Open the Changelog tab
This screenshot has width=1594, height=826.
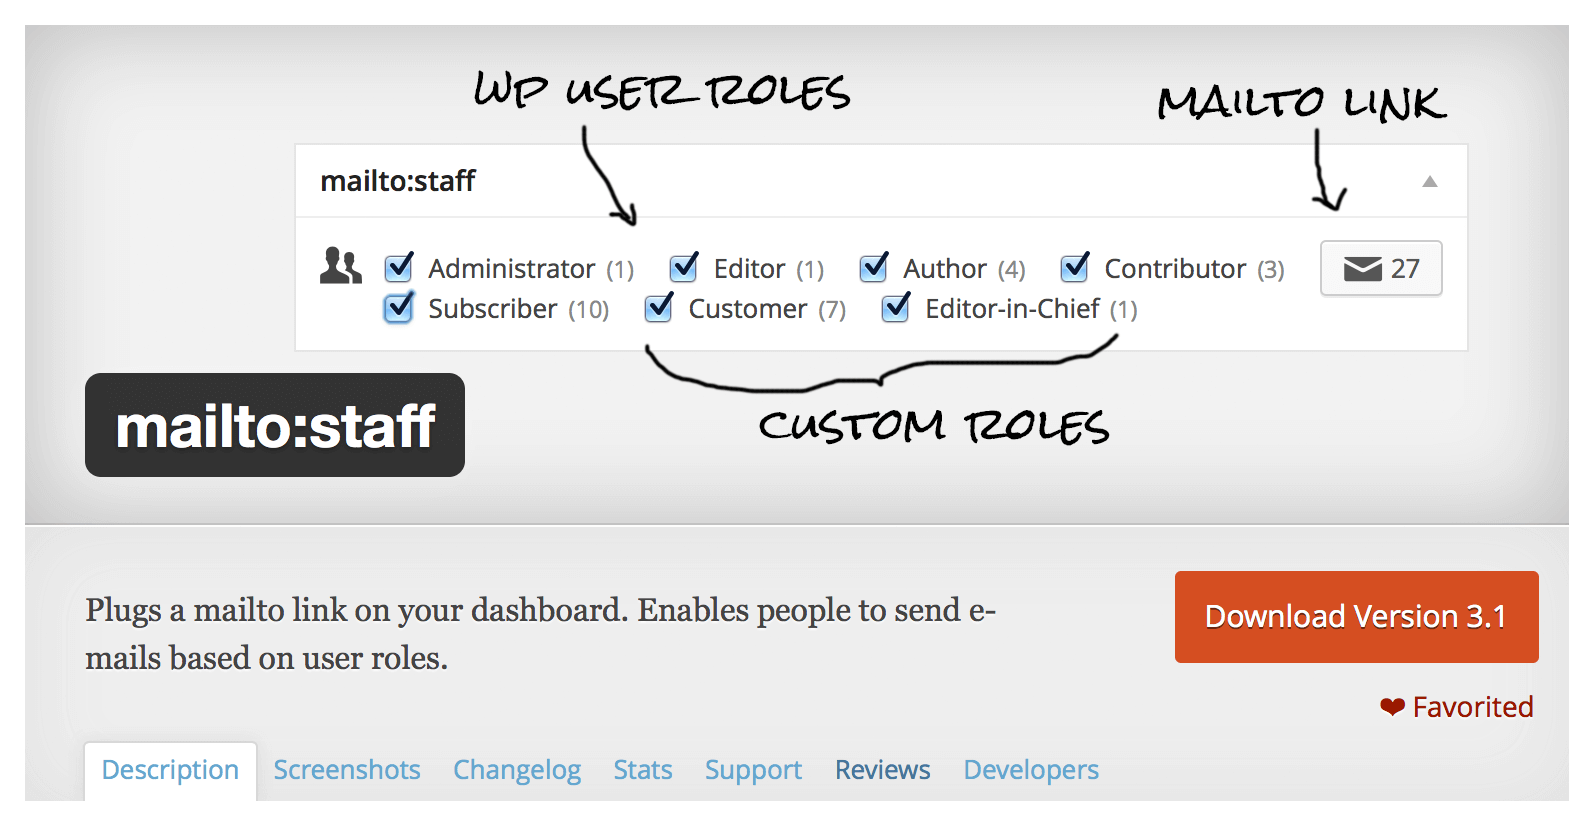[x=517, y=770]
